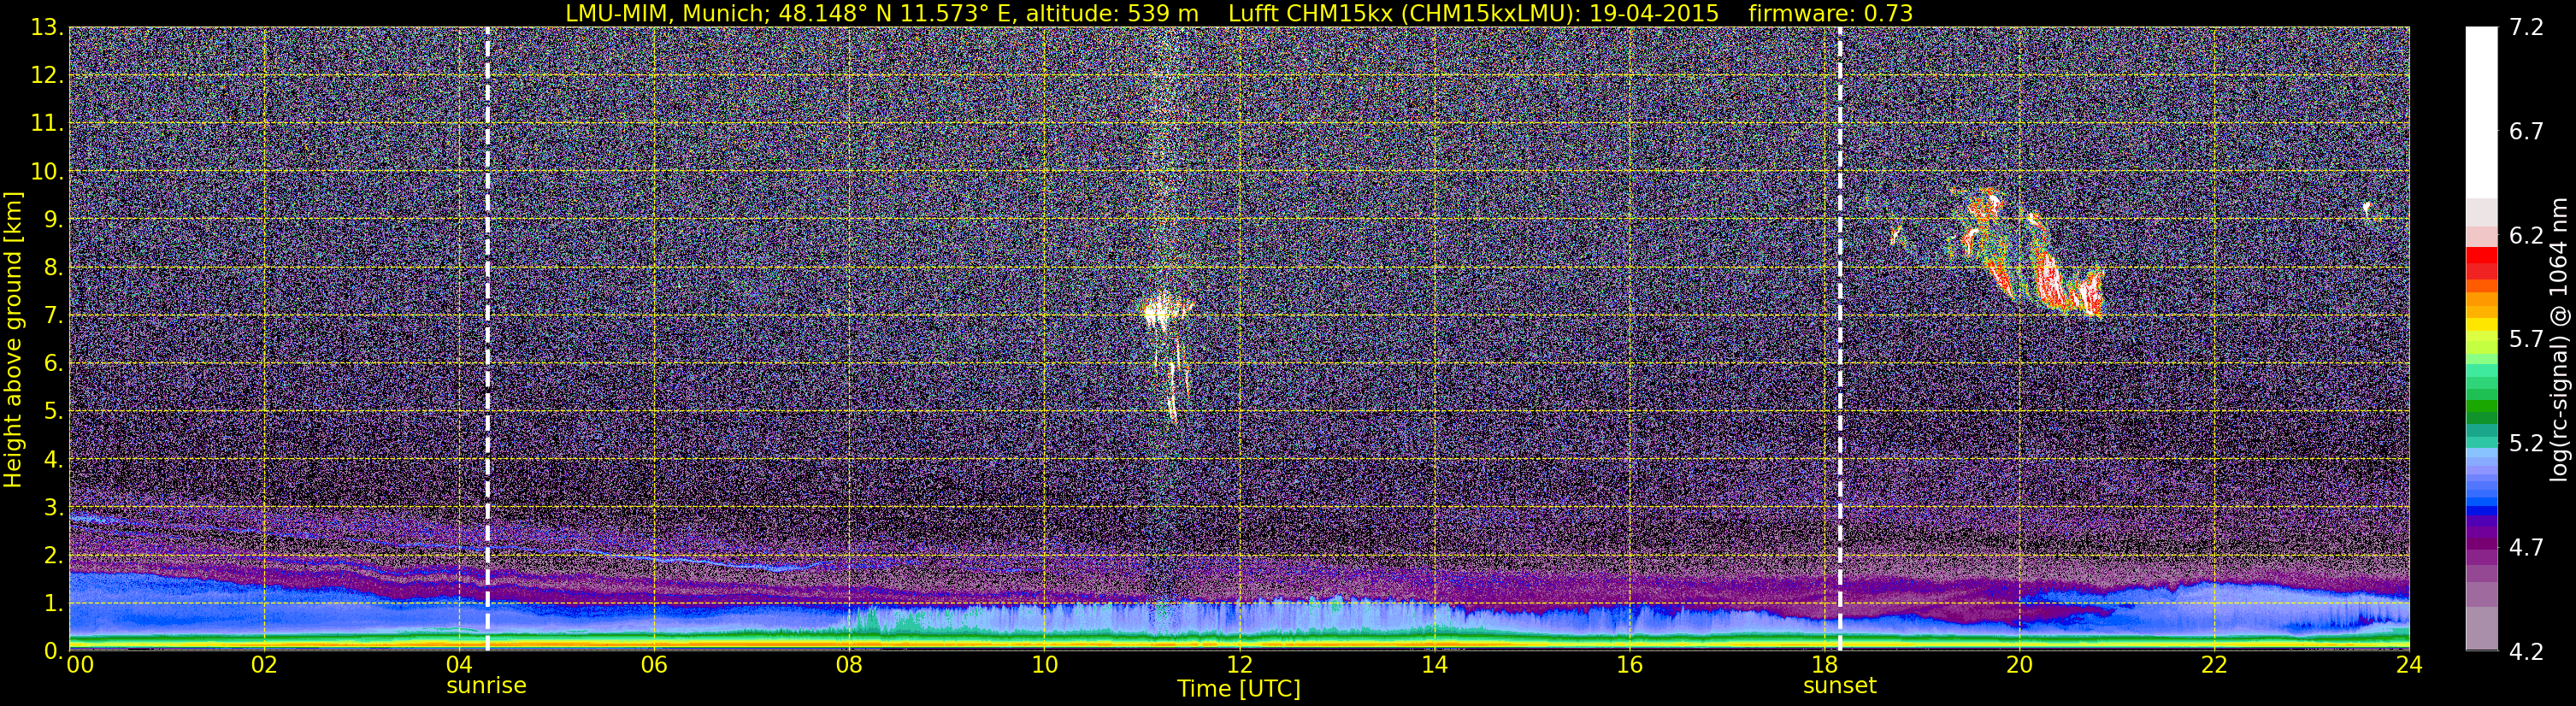Click the time tick label 10

pos(1044,665)
